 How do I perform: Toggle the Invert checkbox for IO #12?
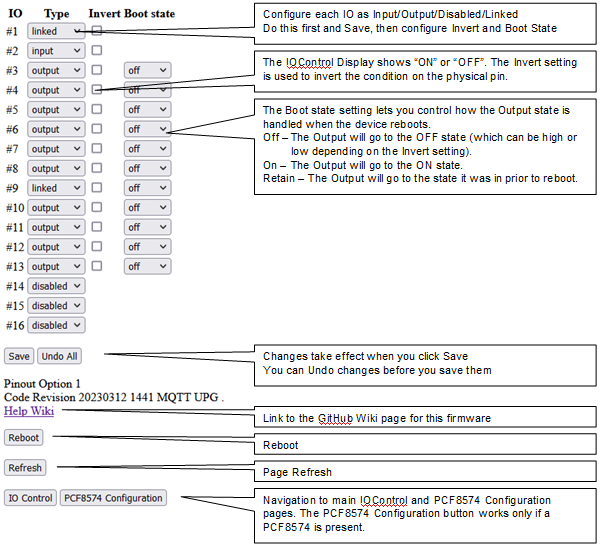97,246
